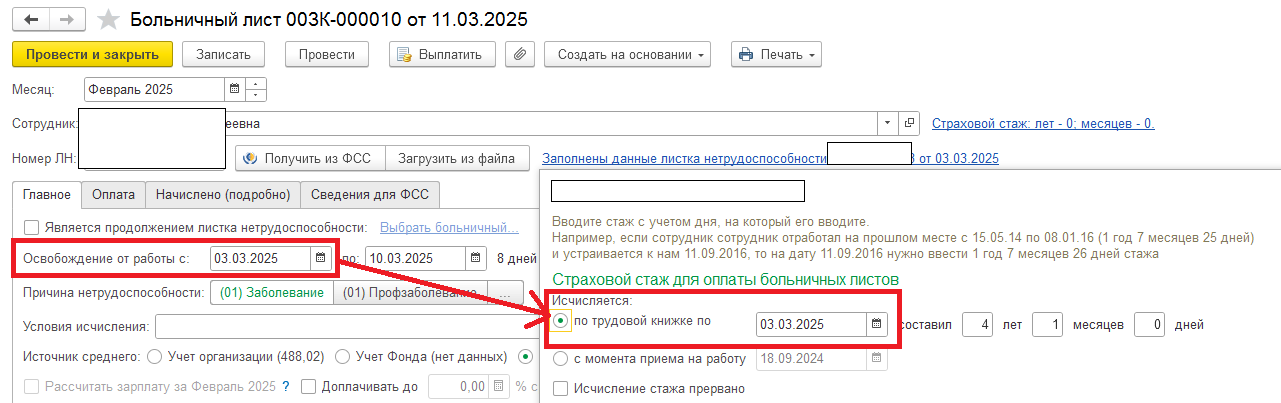Open calendar for Месяц field

(234, 89)
